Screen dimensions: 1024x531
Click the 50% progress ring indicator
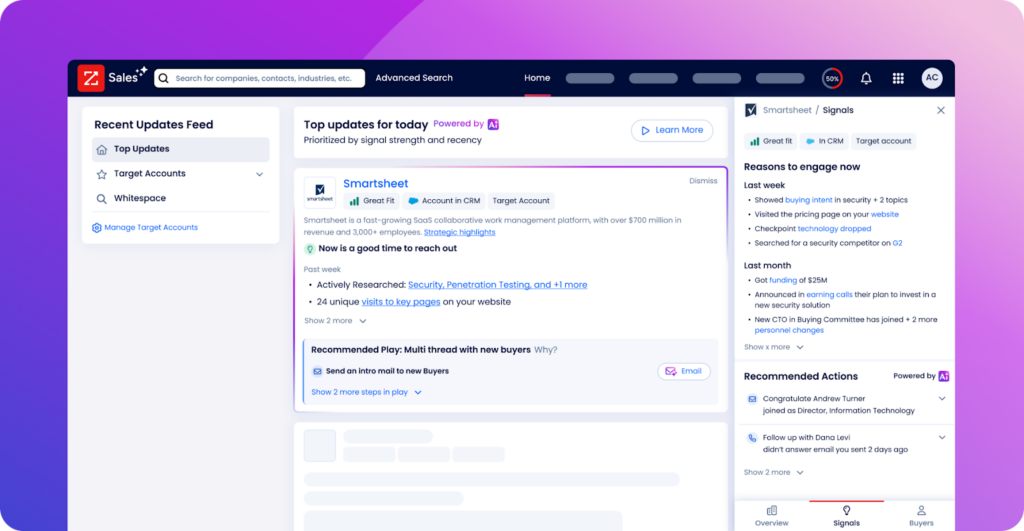[x=832, y=78]
